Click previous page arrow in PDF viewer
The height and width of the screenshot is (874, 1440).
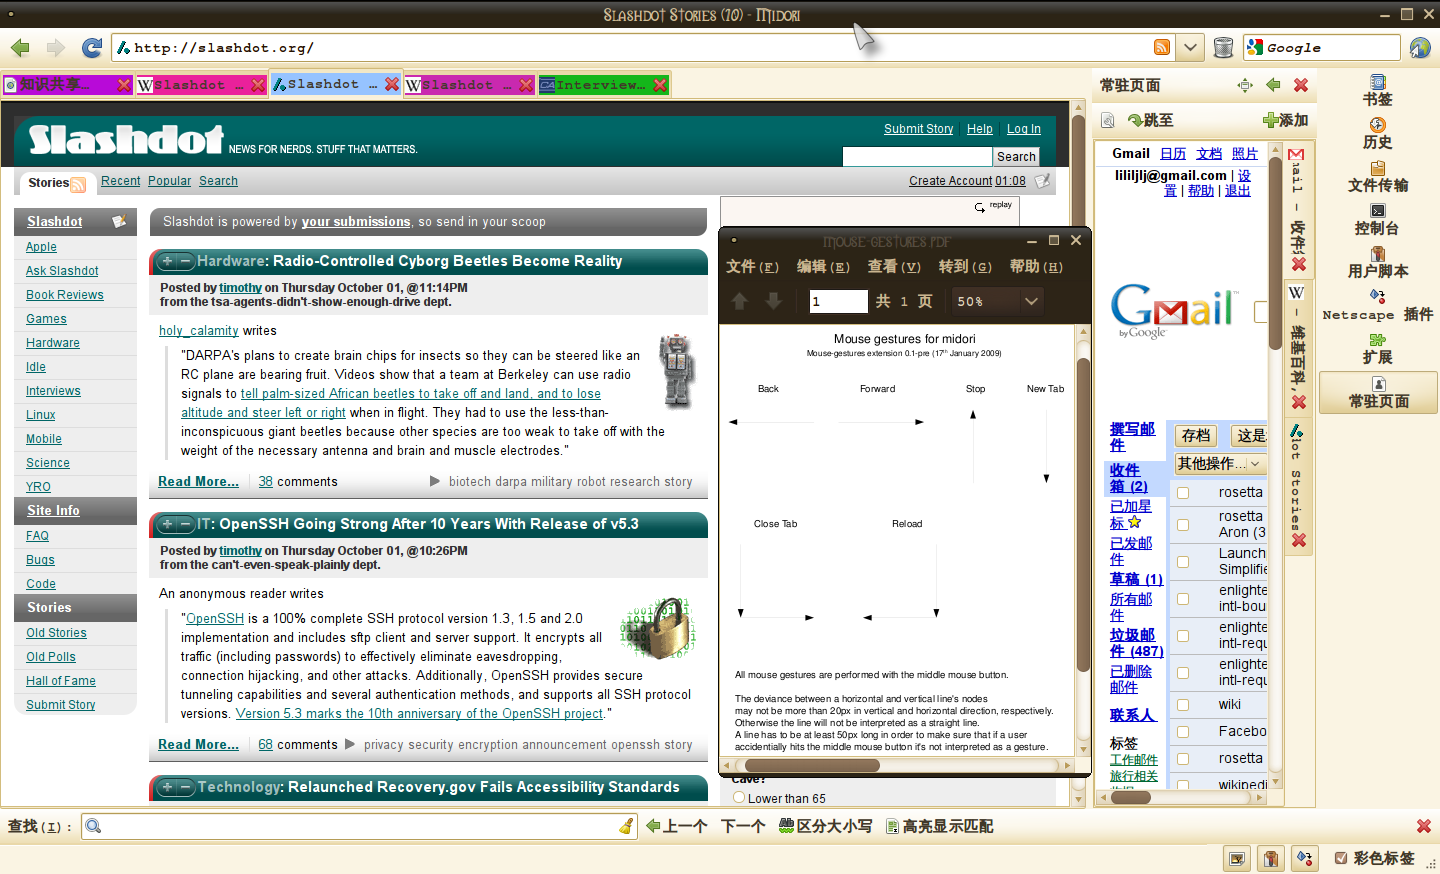[x=740, y=301]
